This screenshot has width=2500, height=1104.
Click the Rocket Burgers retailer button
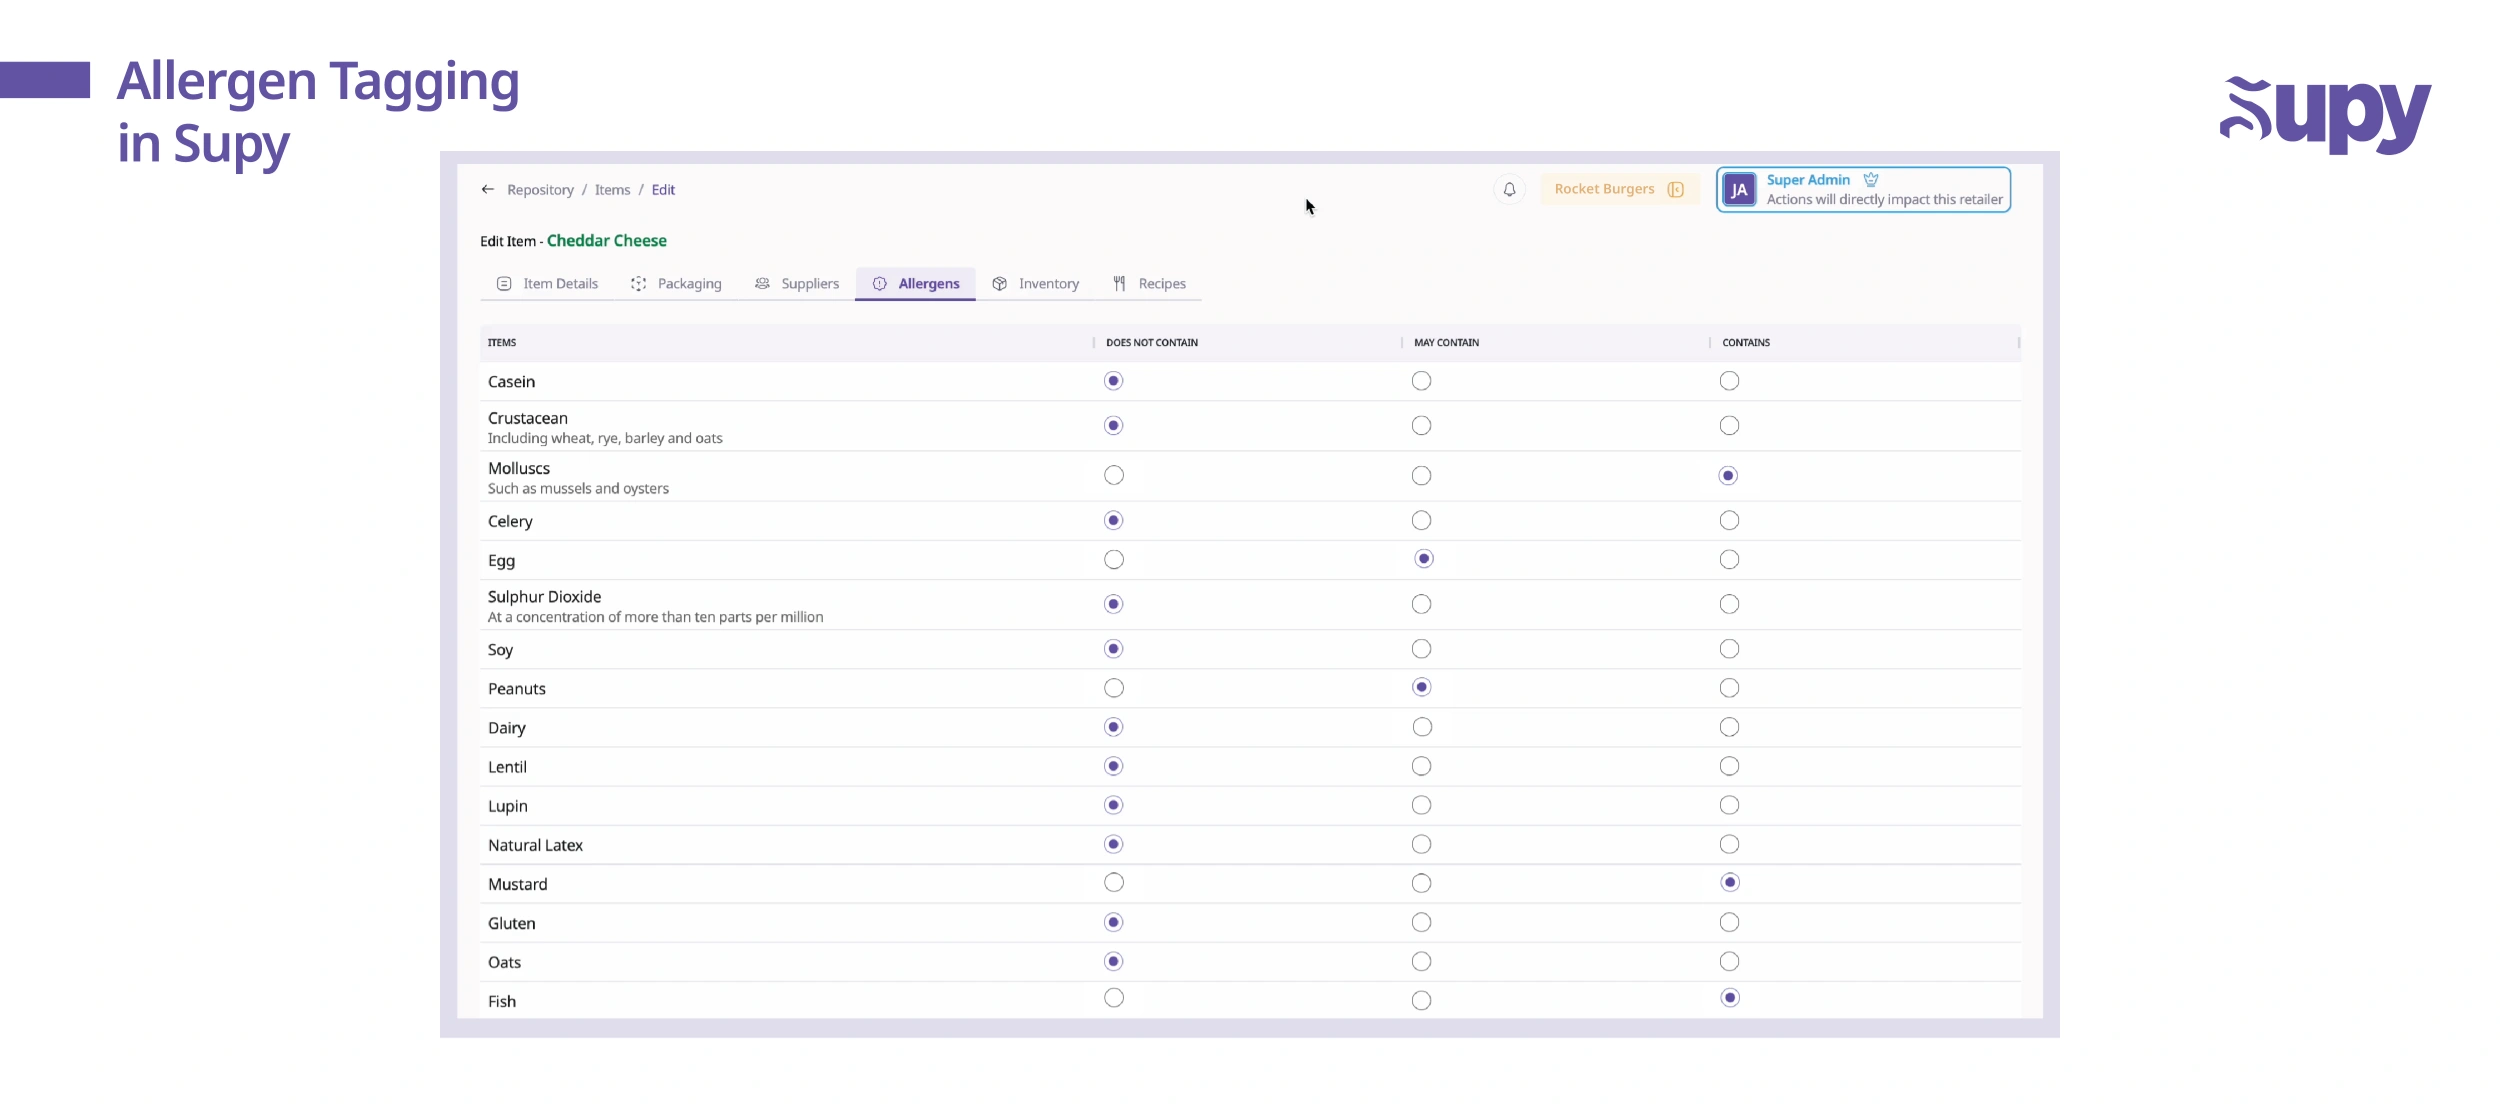(1619, 189)
